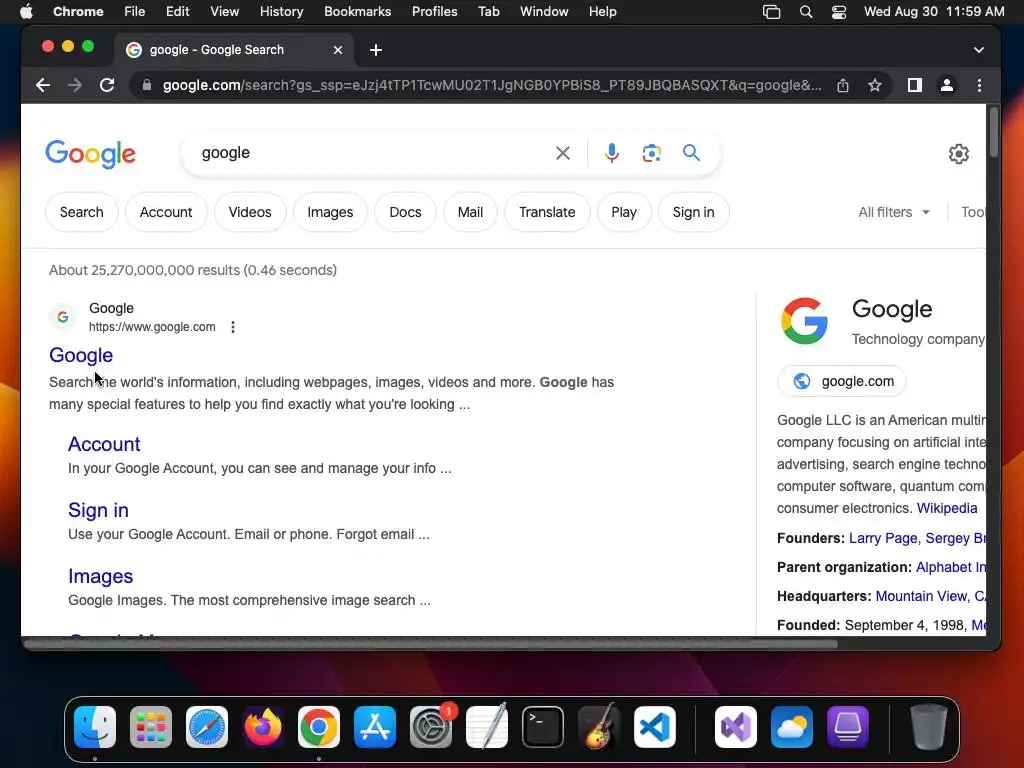The width and height of the screenshot is (1024, 768).
Task: Open the Trash in the dock
Action: pos(929,727)
